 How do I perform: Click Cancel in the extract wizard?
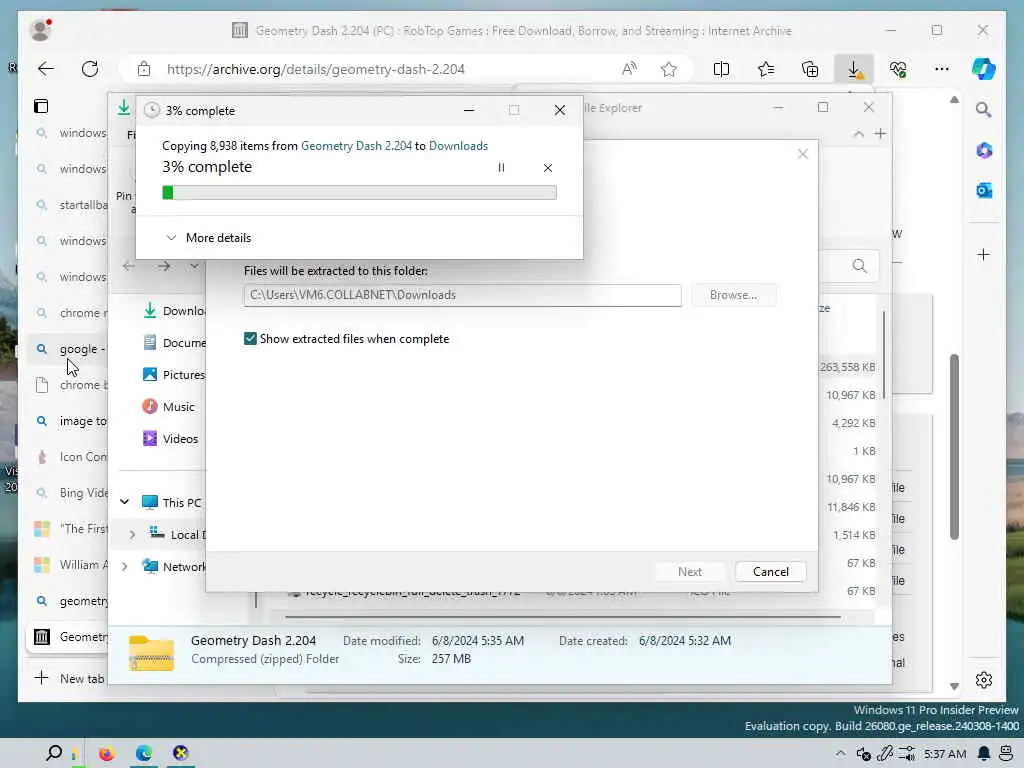[x=771, y=571]
